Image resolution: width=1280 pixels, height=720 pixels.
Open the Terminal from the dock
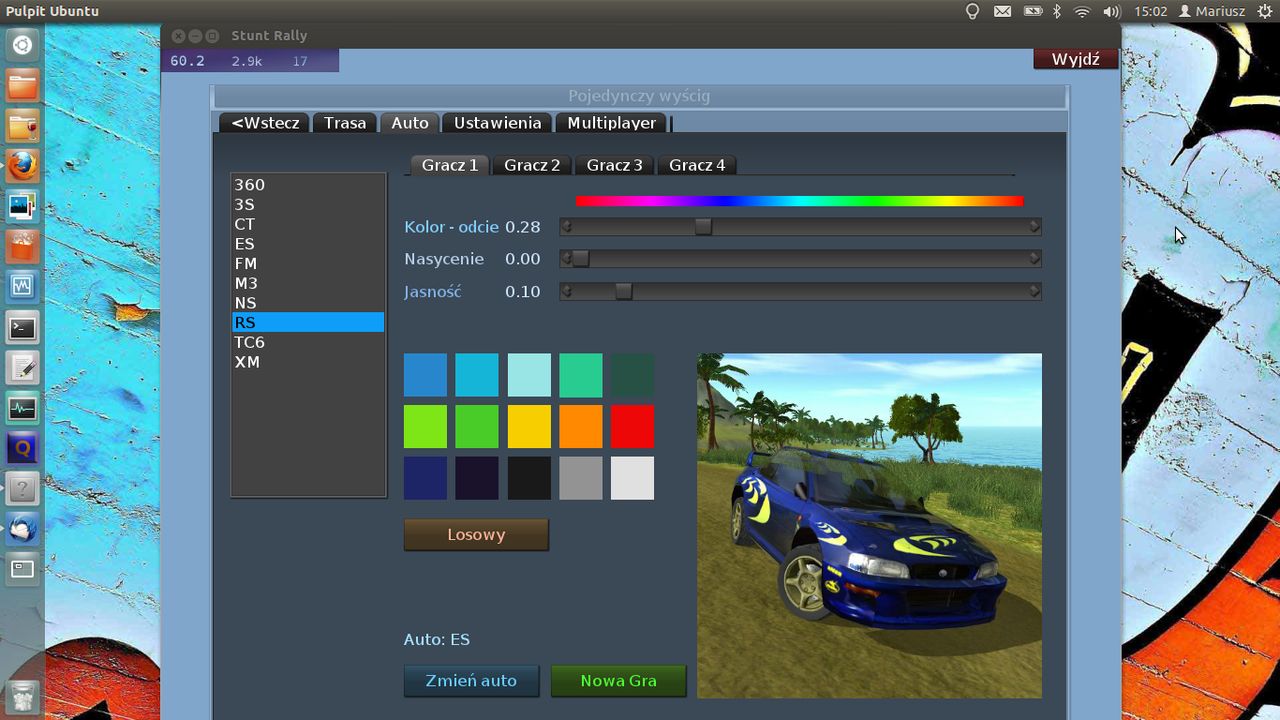[x=23, y=327]
